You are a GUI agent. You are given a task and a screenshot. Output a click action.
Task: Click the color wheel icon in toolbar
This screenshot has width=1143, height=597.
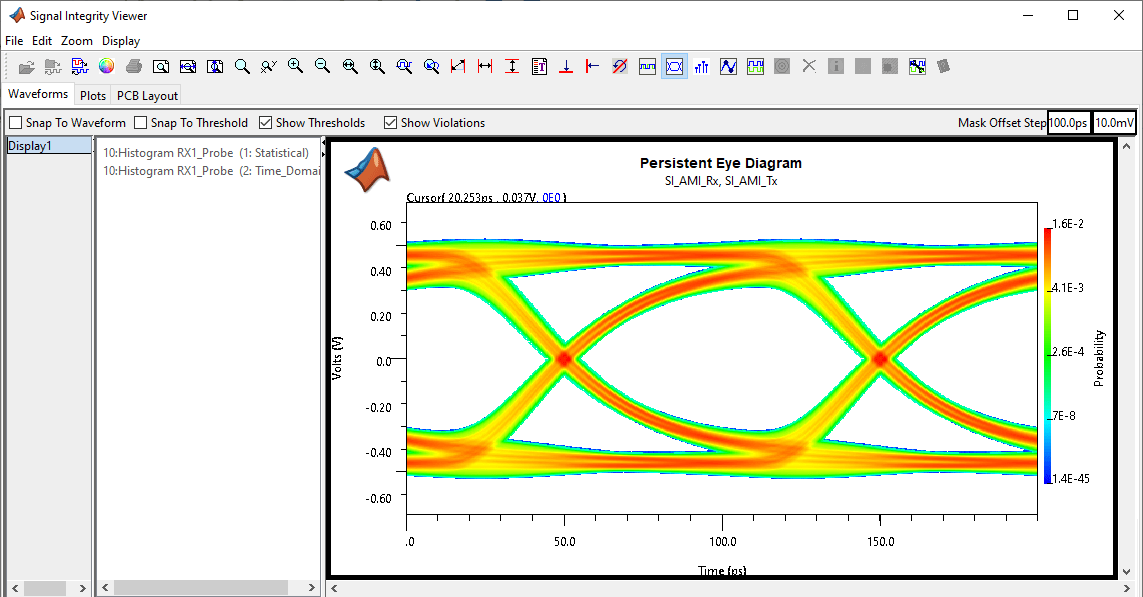(x=106, y=66)
